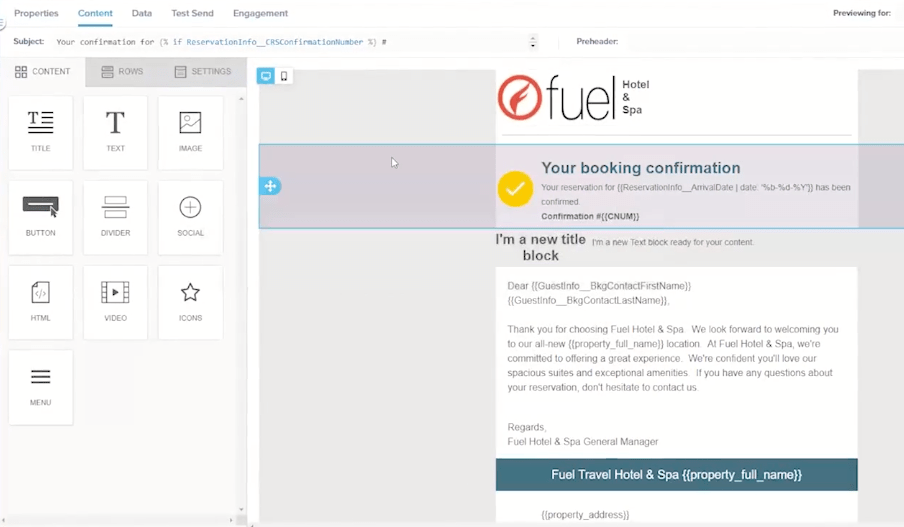Select the Divider content block
Screen dimensions: 904x527
pos(115,217)
